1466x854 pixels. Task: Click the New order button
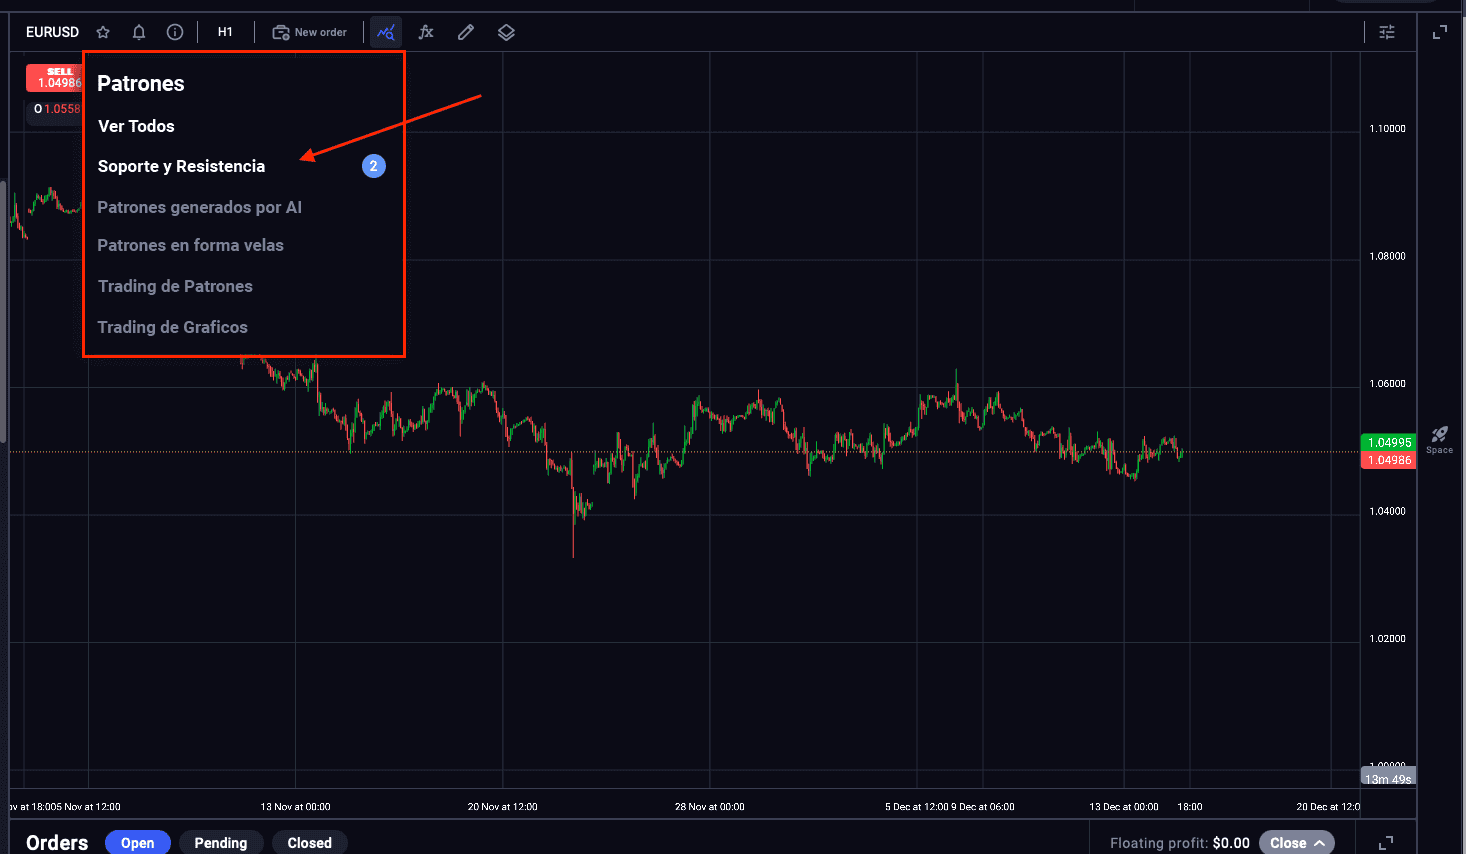pos(310,32)
